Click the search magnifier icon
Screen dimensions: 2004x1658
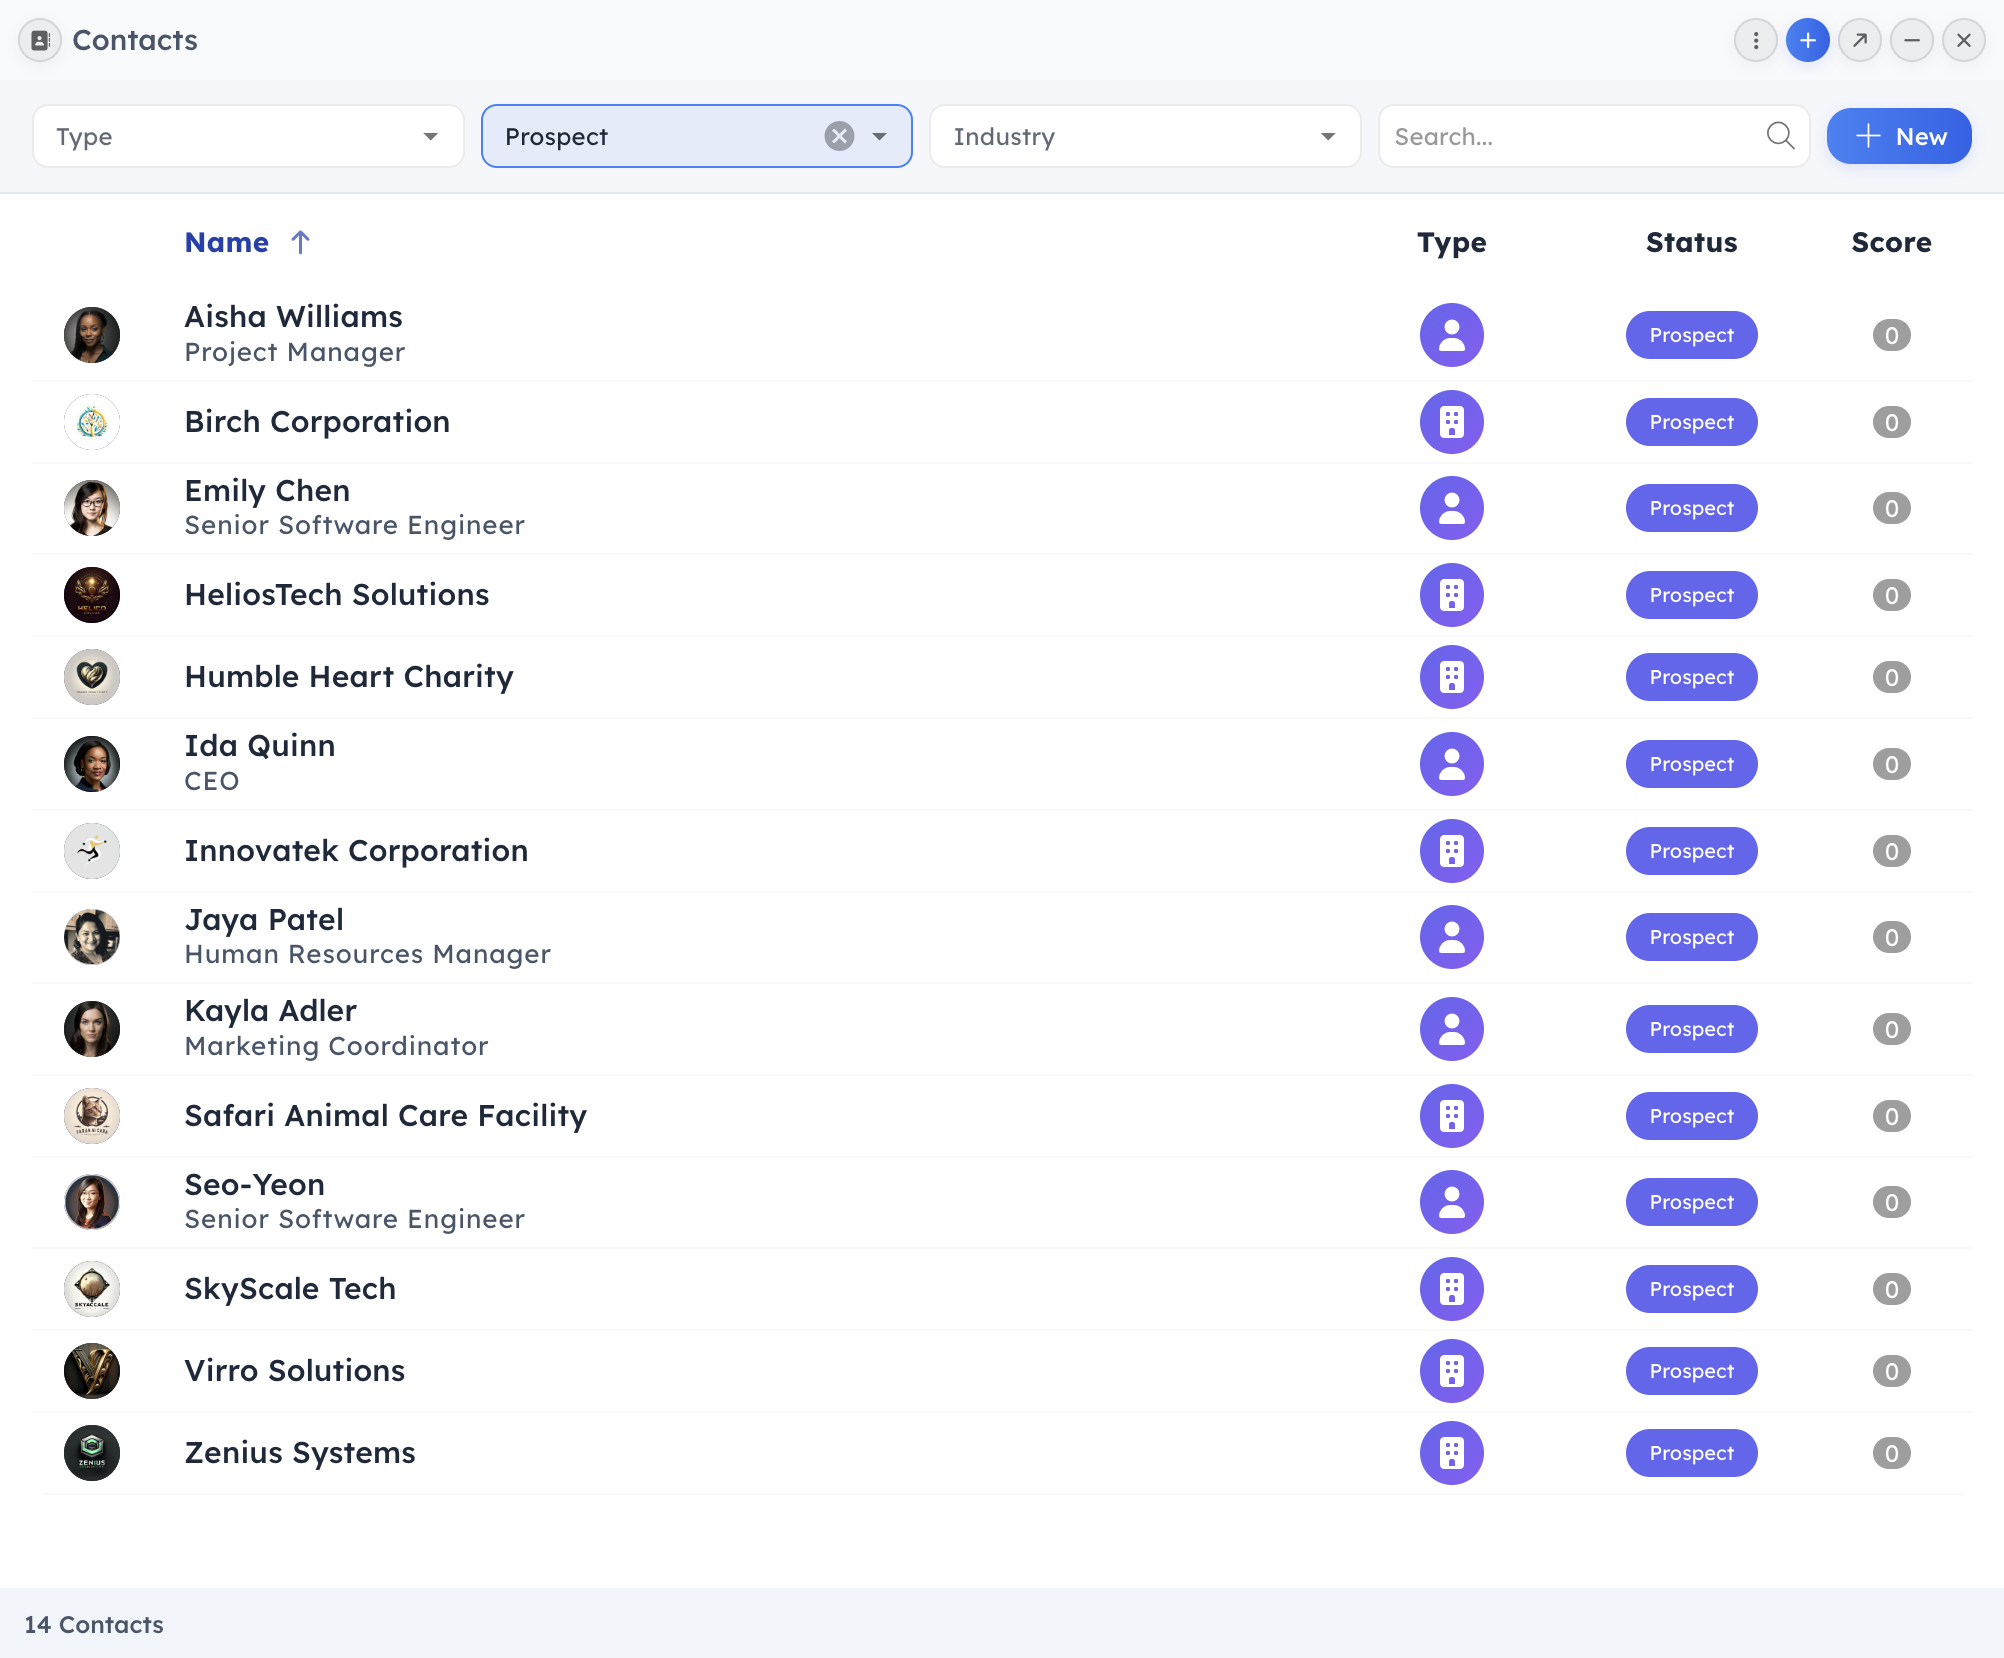tap(1780, 136)
